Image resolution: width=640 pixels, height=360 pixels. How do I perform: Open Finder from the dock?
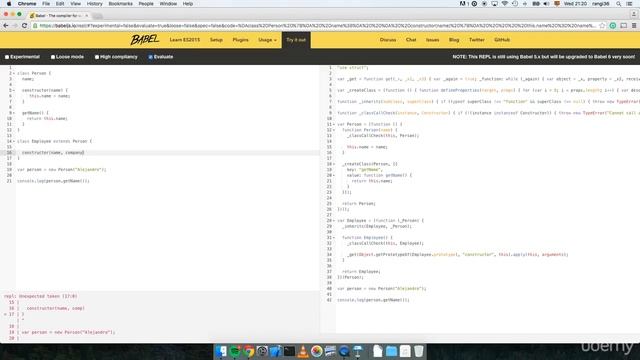pos(221,351)
